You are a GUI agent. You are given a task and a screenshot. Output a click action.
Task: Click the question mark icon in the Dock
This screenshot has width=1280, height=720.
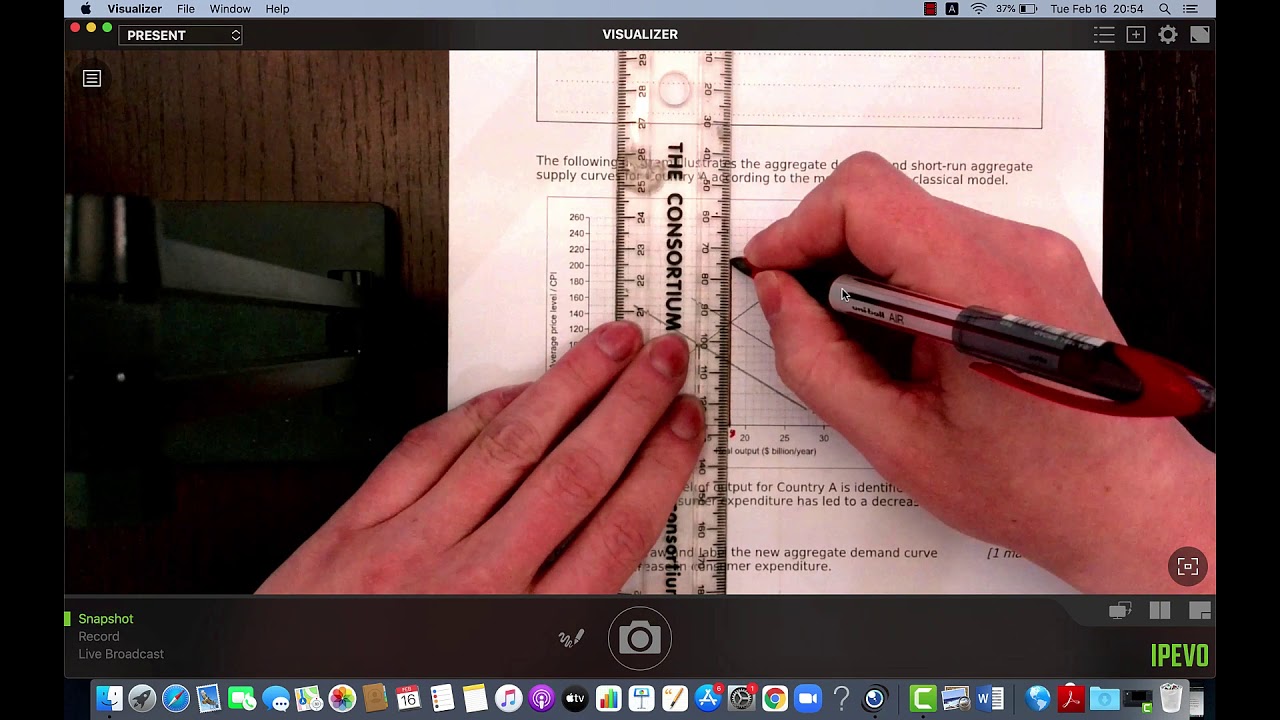[x=841, y=698]
